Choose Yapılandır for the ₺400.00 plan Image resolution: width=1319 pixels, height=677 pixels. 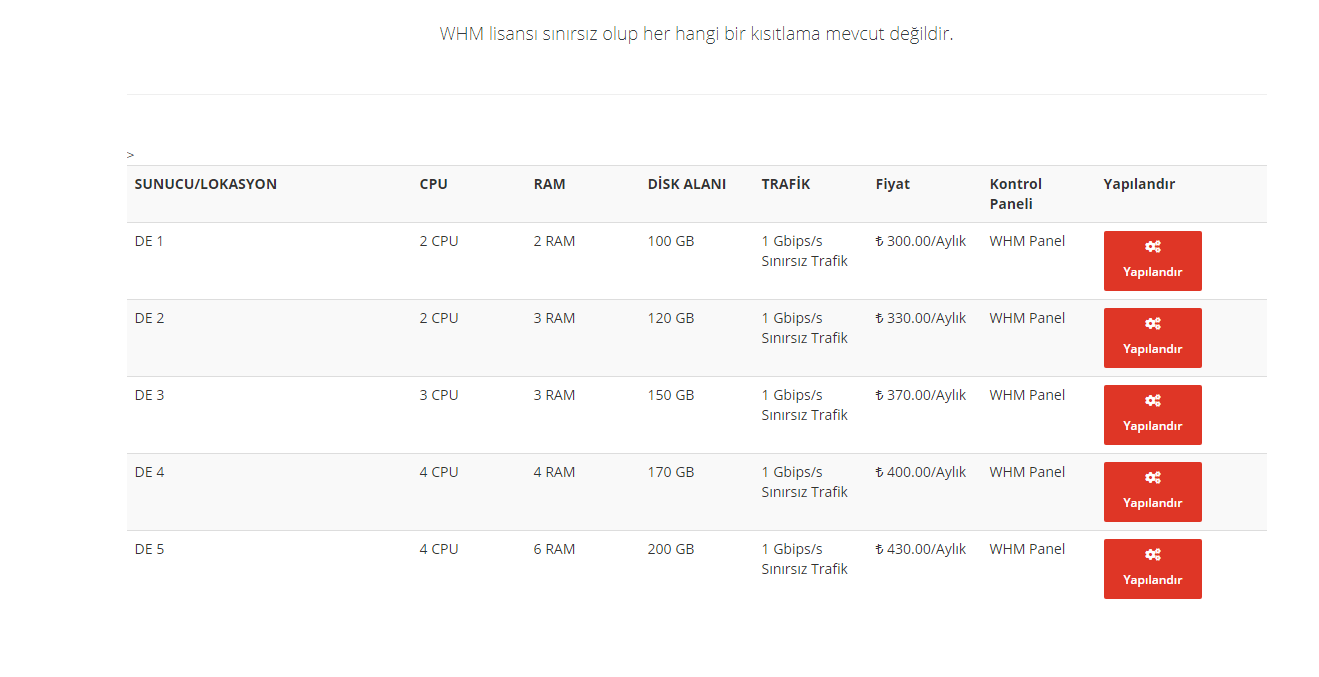pos(1153,492)
